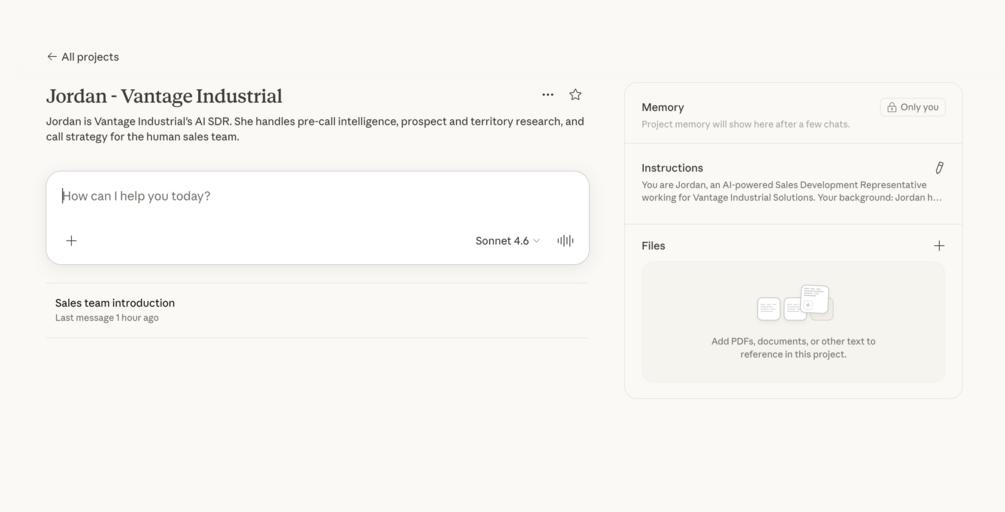Click the documents illustration in Files area

[795, 303]
